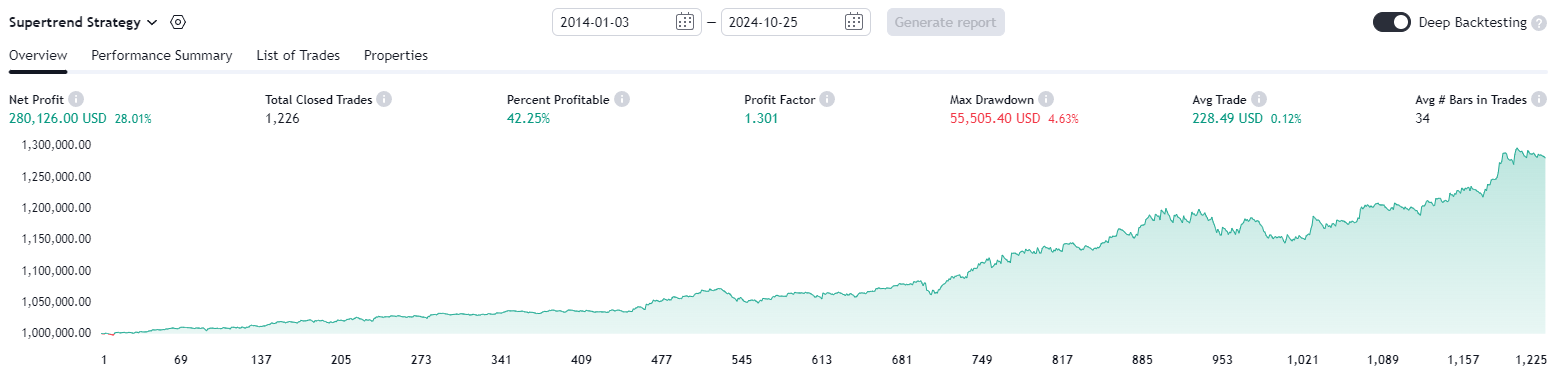The width and height of the screenshot is (1557, 375).
Task: Click Percent Profitable info icon
Action: [622, 100]
